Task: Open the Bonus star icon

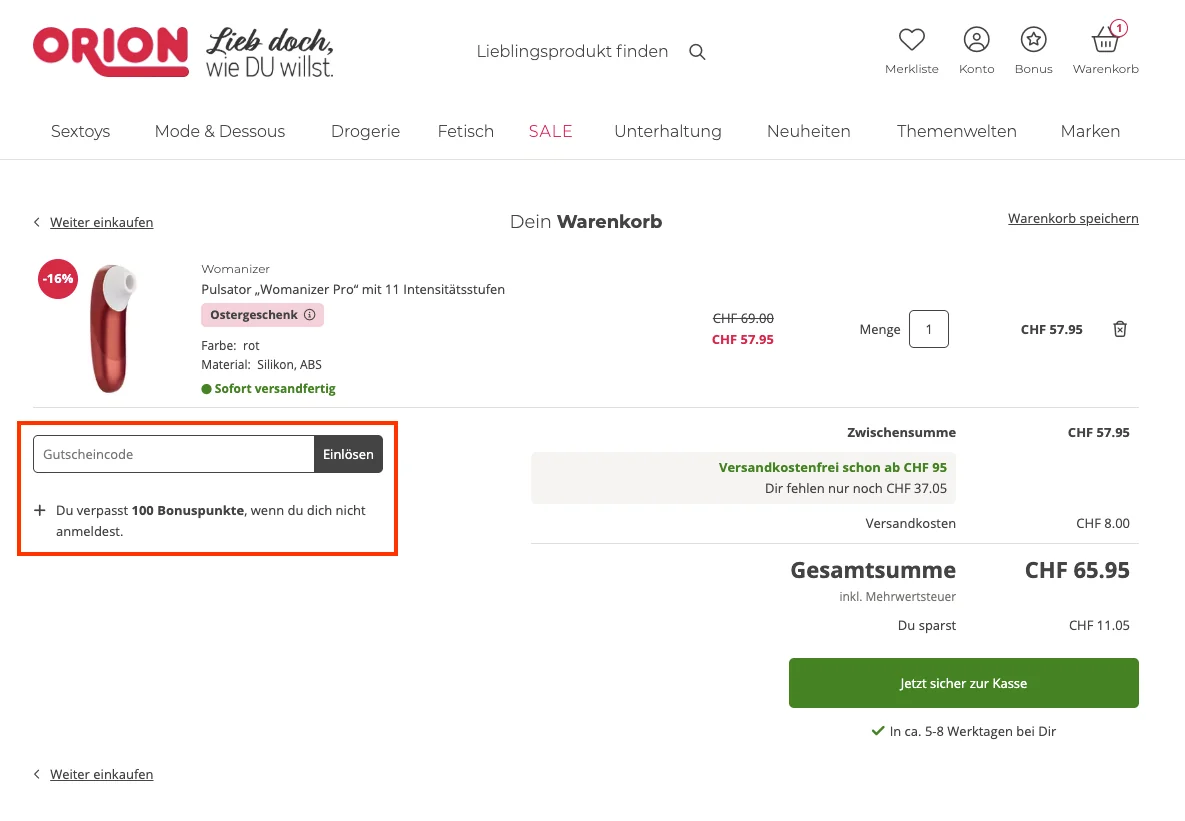Action: [1033, 38]
